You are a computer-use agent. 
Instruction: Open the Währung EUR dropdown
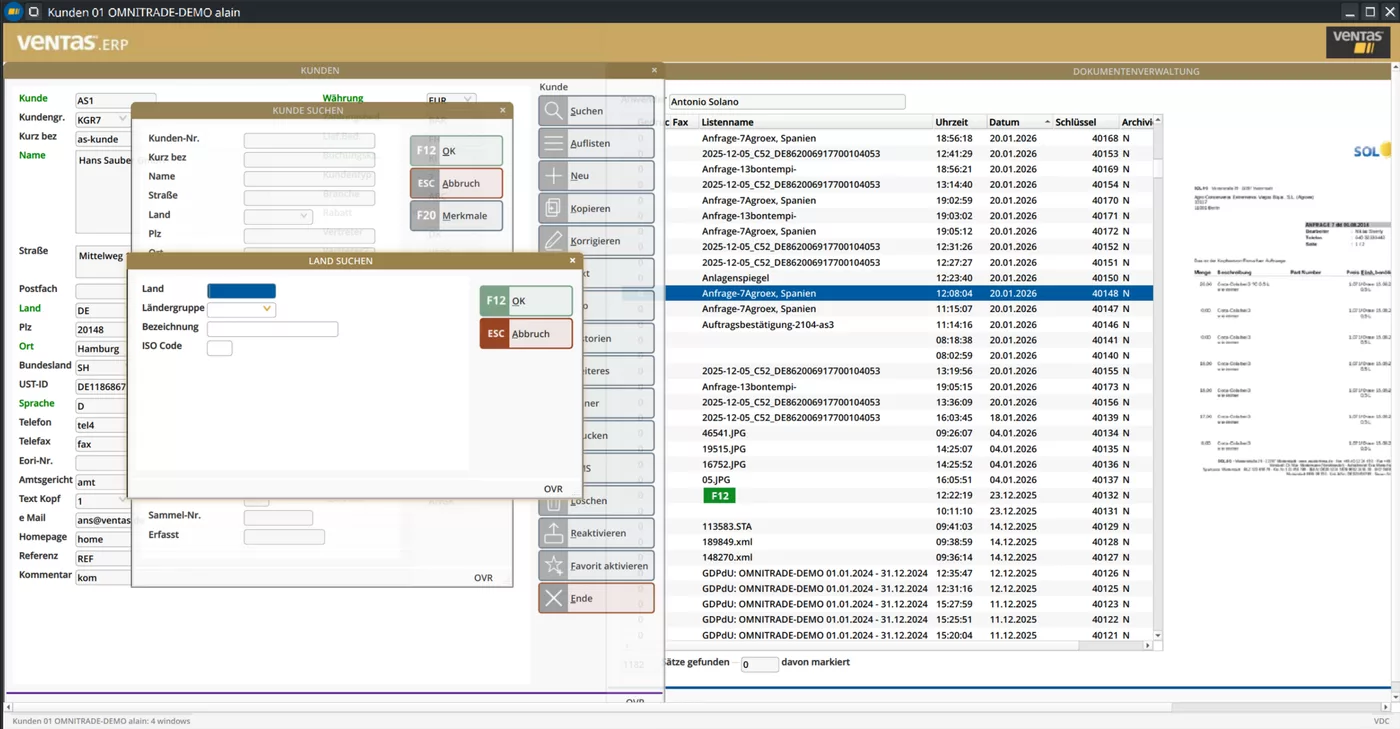[468, 100]
